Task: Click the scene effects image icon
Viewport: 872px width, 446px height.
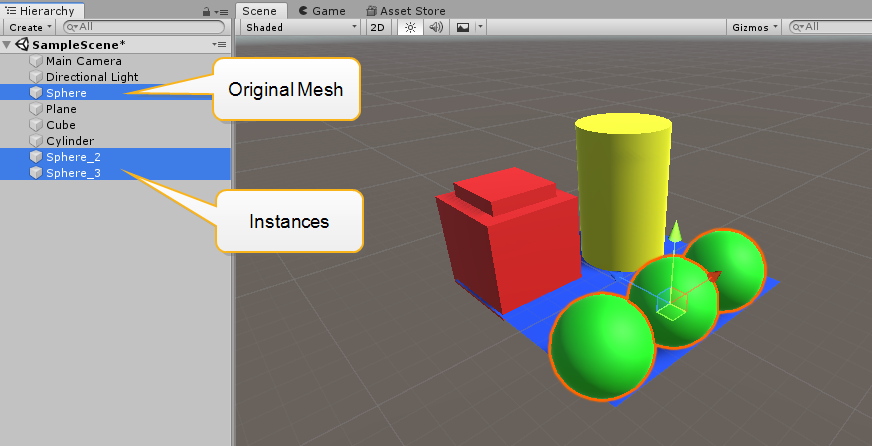Action: (463, 27)
